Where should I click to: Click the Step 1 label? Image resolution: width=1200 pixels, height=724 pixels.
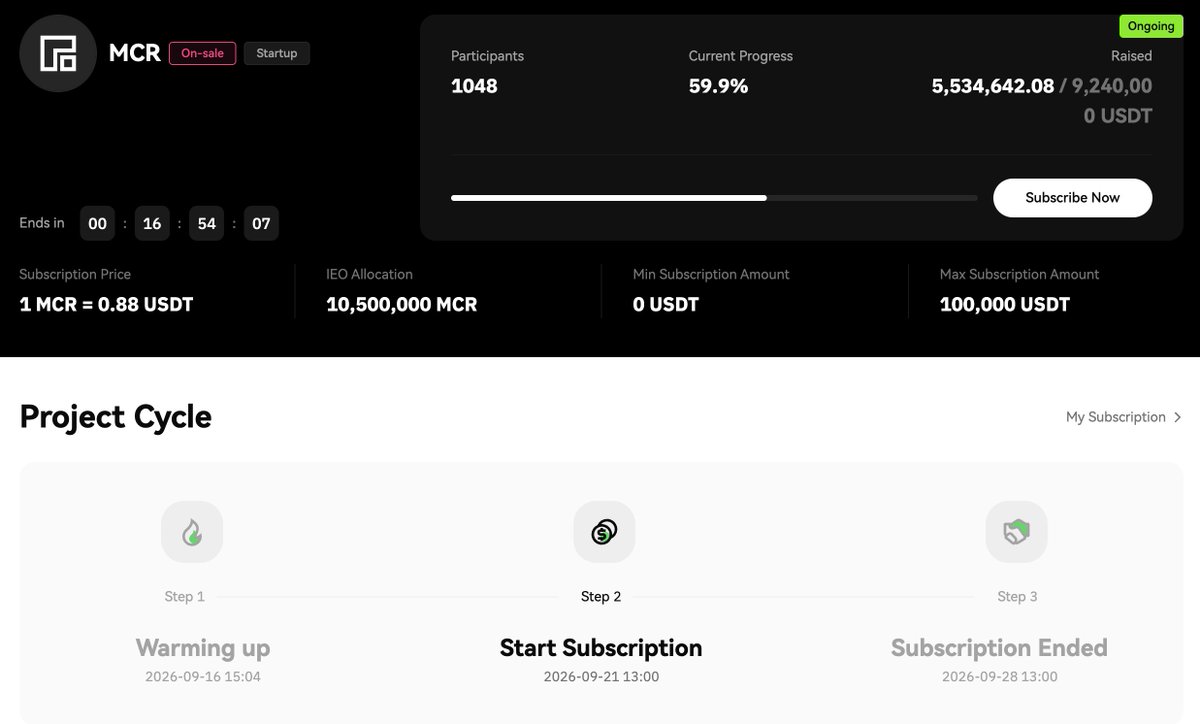tap(185, 596)
